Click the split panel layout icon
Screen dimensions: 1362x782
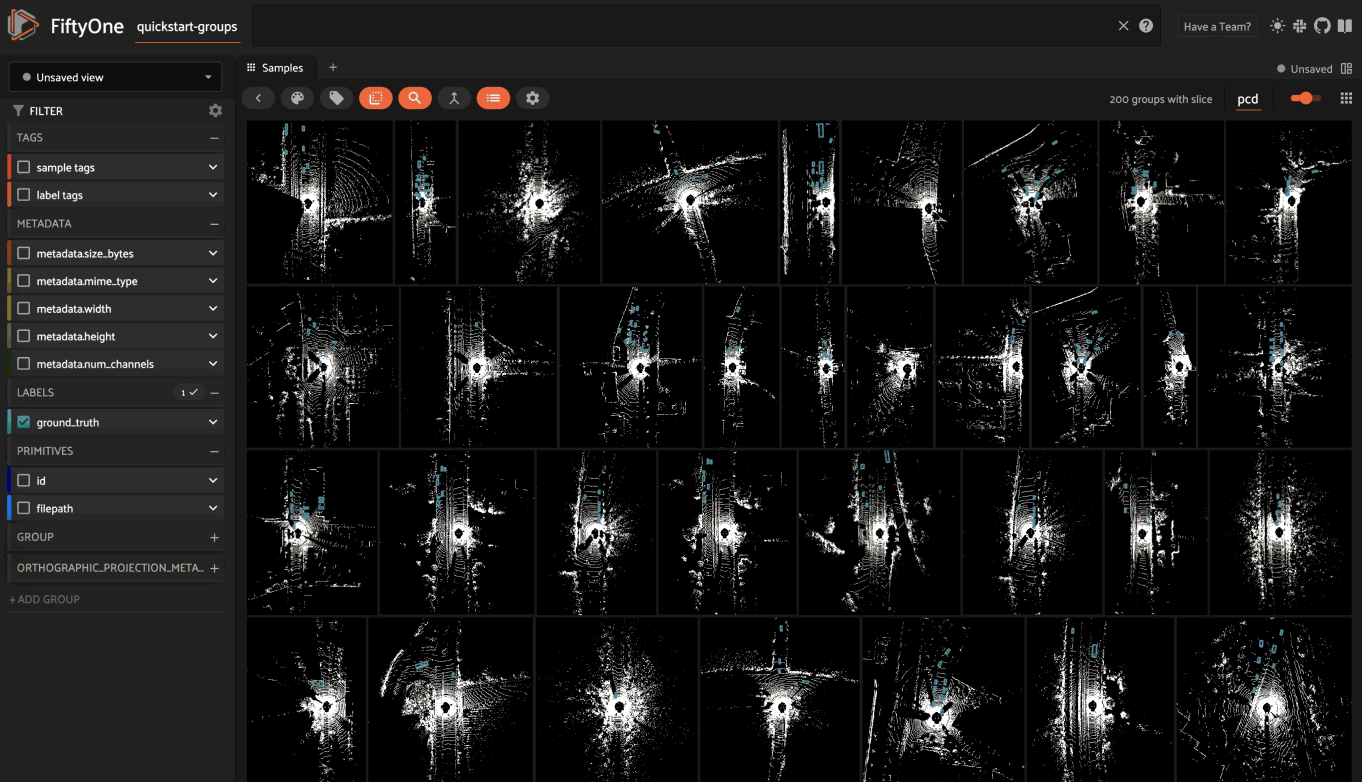coord(1346,68)
